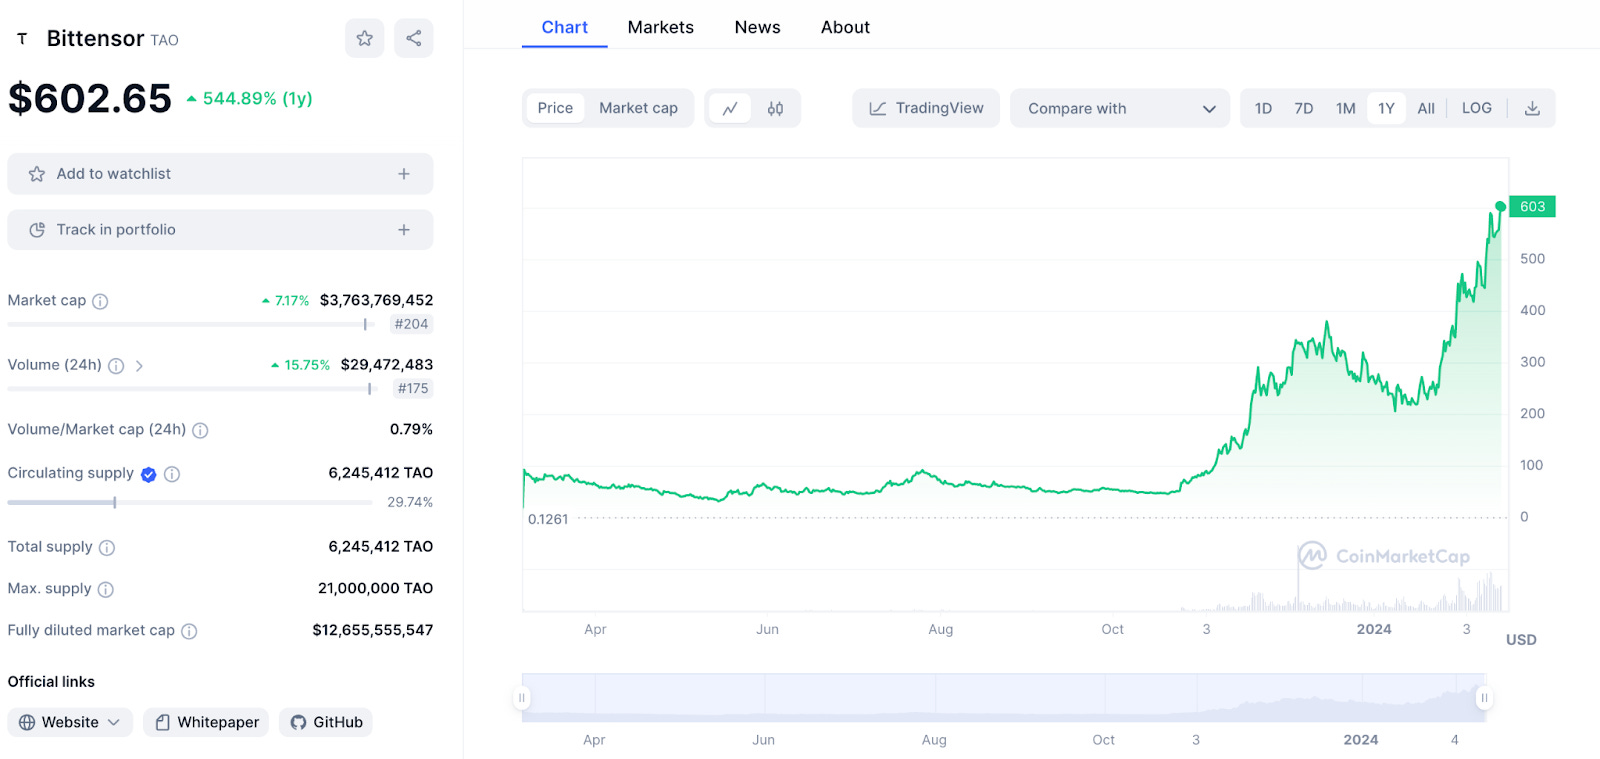Set chart range to 1Y

click(x=1386, y=108)
